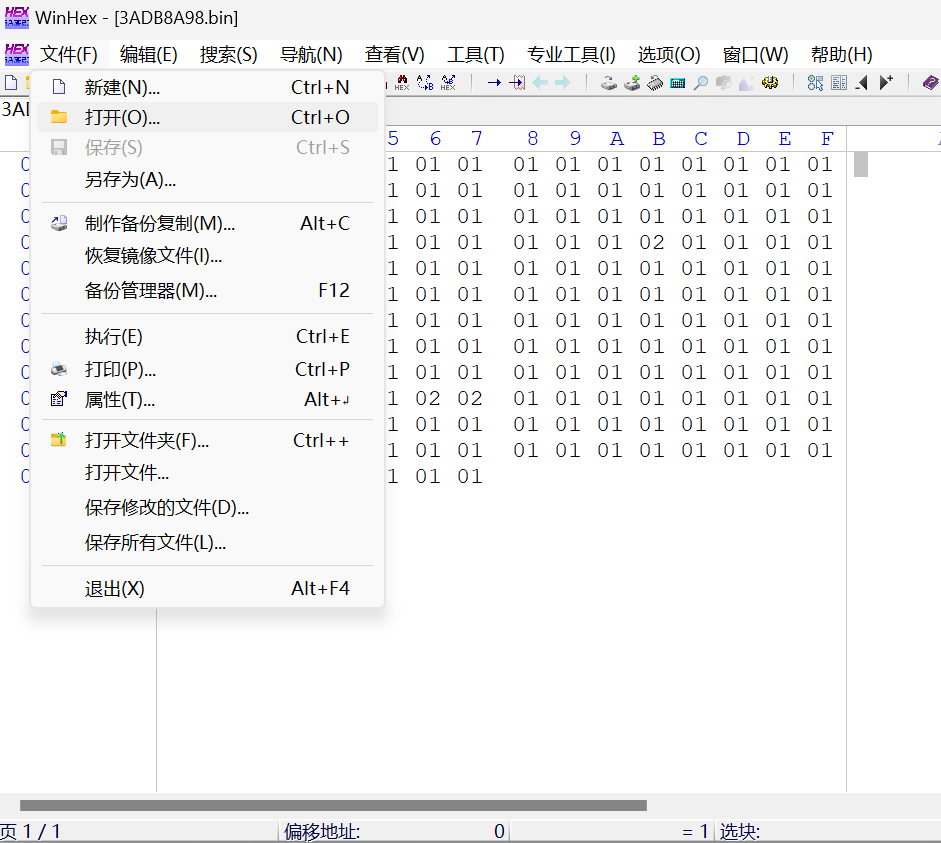Choose 属性(T)... menu item

[x=120, y=400]
